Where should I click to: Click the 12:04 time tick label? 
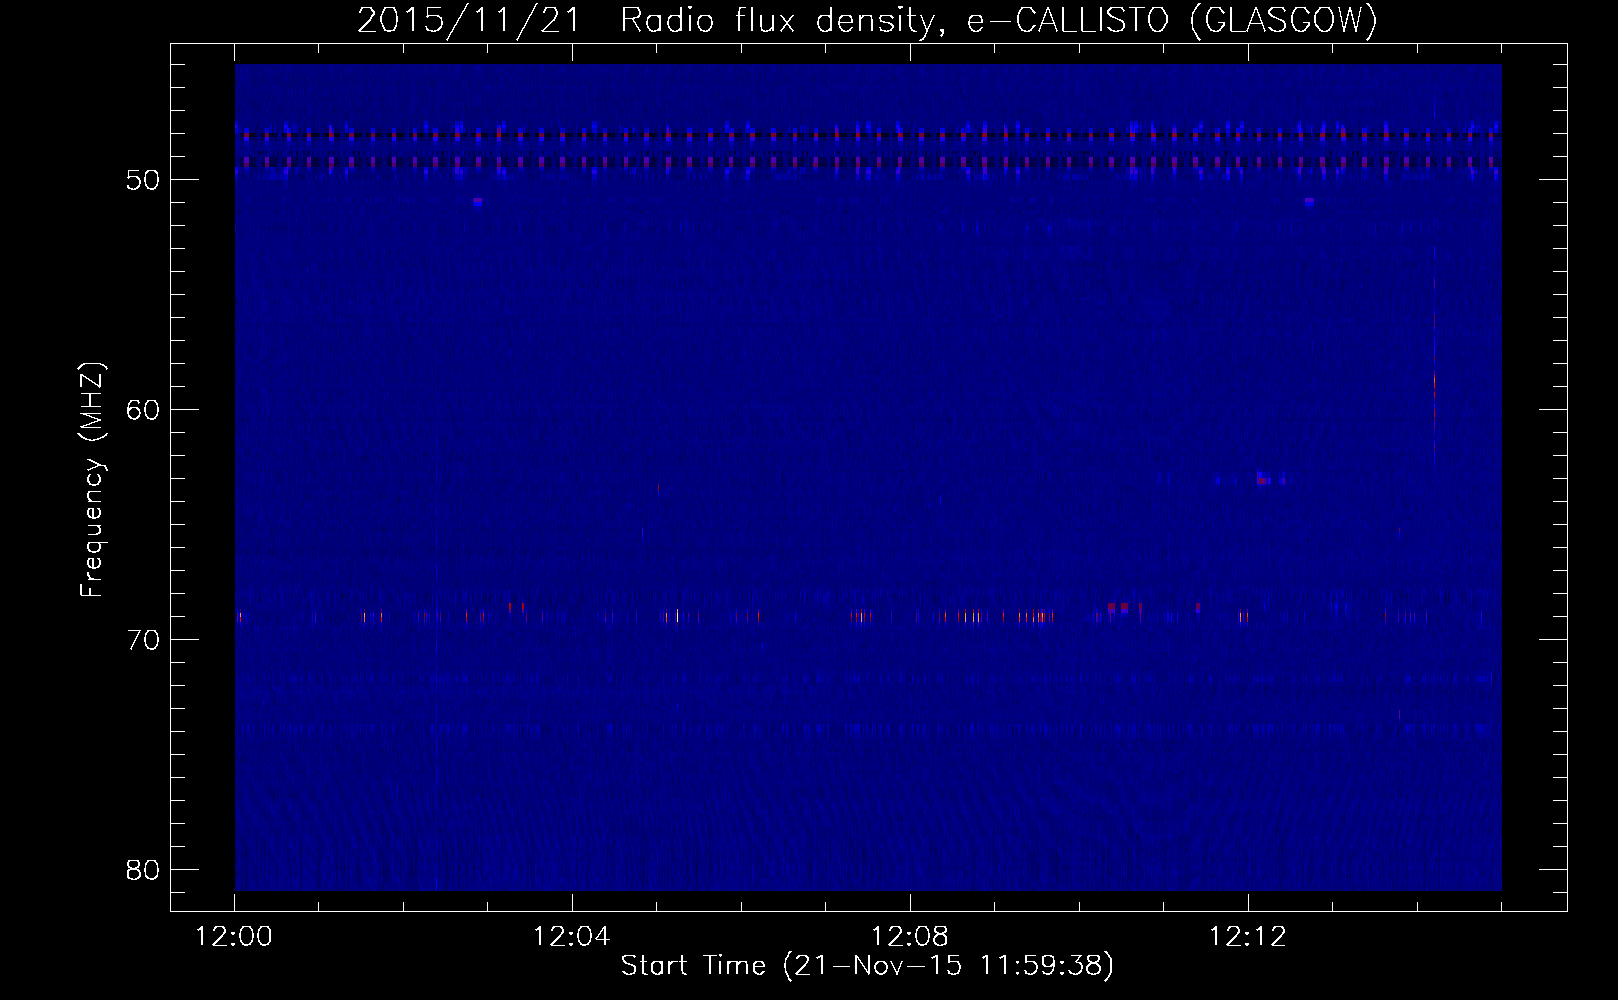[572, 937]
